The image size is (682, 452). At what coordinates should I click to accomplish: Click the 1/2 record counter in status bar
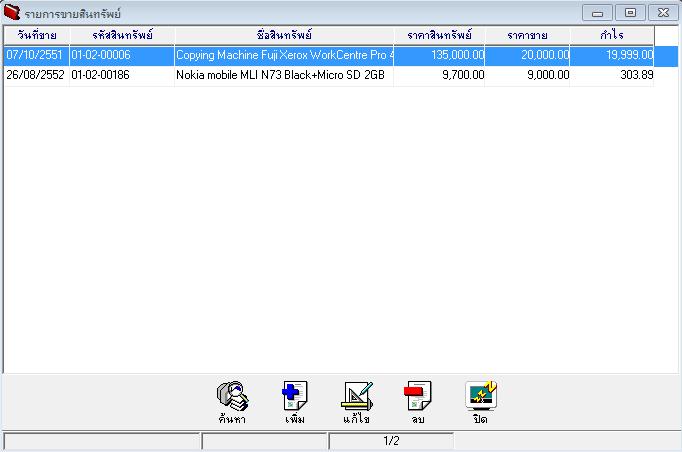[391, 441]
